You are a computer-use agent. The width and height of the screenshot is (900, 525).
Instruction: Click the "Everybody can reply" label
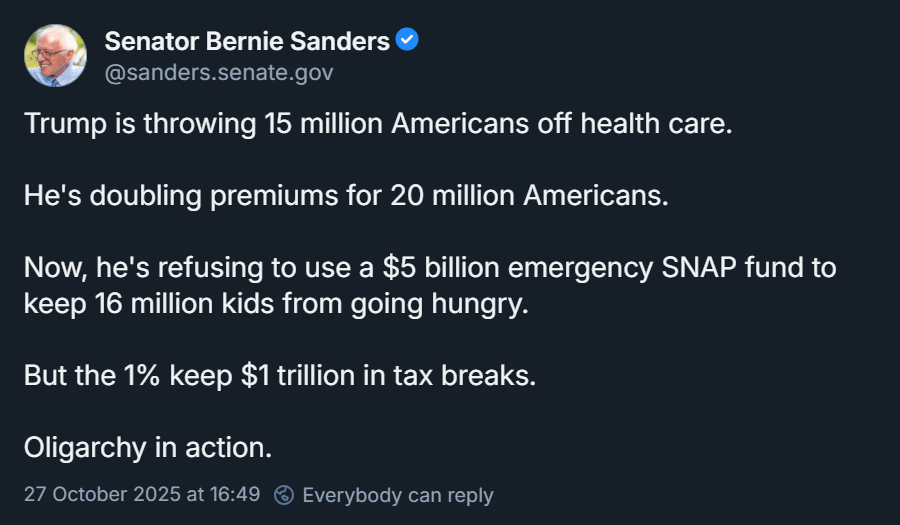tap(397, 495)
